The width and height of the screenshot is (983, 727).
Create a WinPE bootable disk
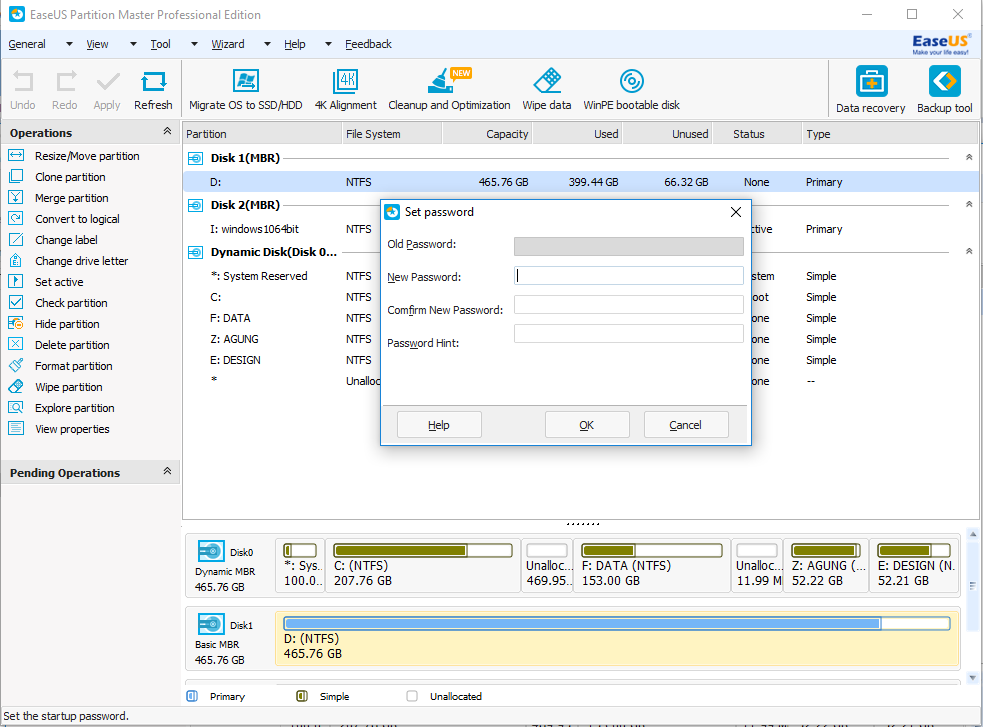pyautogui.click(x=630, y=88)
